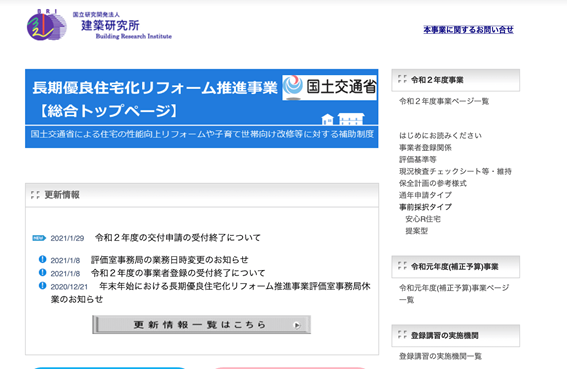567x369 pixels.
Task: Open 登録講習の実施機関一覧 link
Action: click(x=440, y=357)
